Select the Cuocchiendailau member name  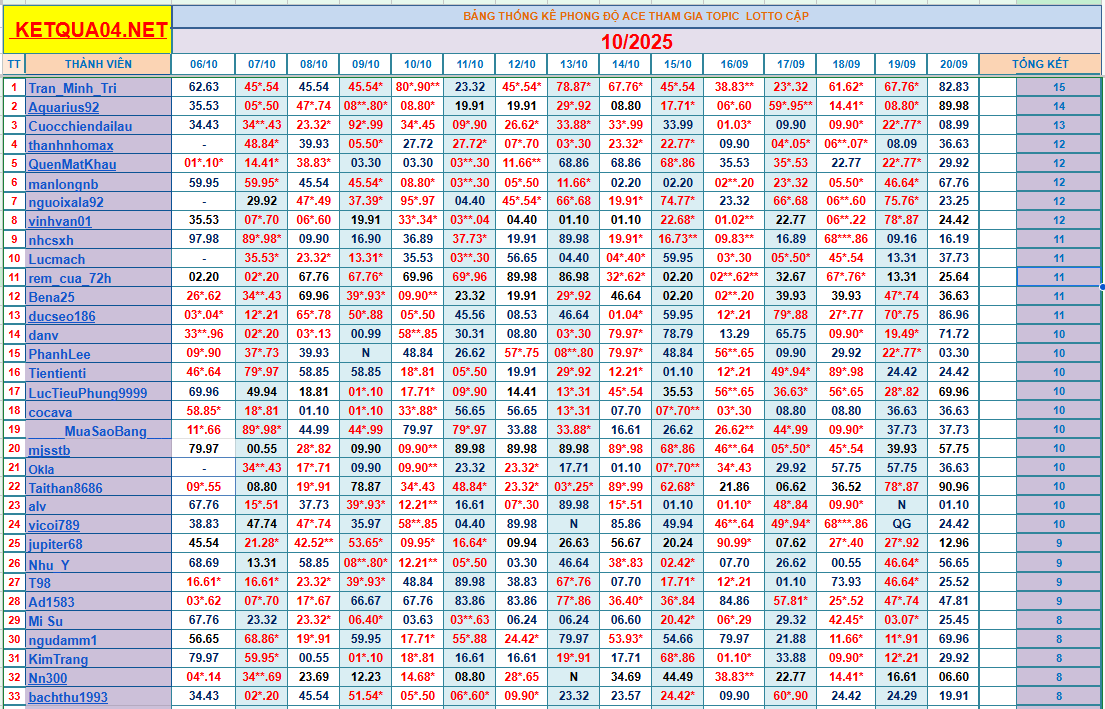click(x=80, y=126)
